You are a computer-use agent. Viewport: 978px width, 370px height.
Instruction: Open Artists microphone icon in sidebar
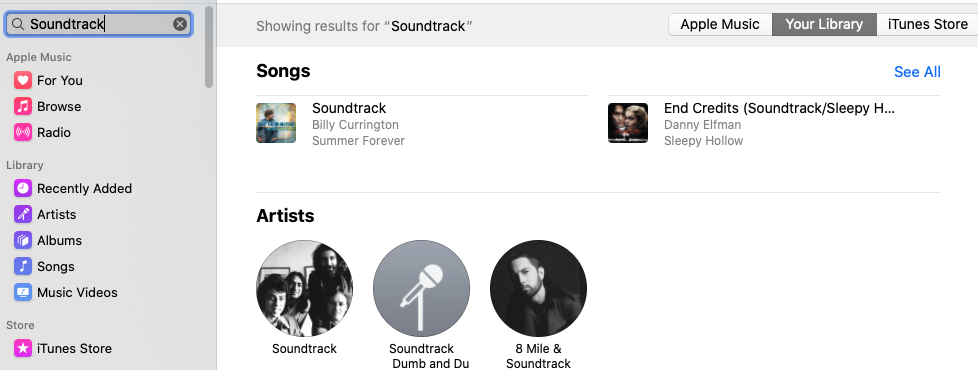pyautogui.click(x=23, y=215)
